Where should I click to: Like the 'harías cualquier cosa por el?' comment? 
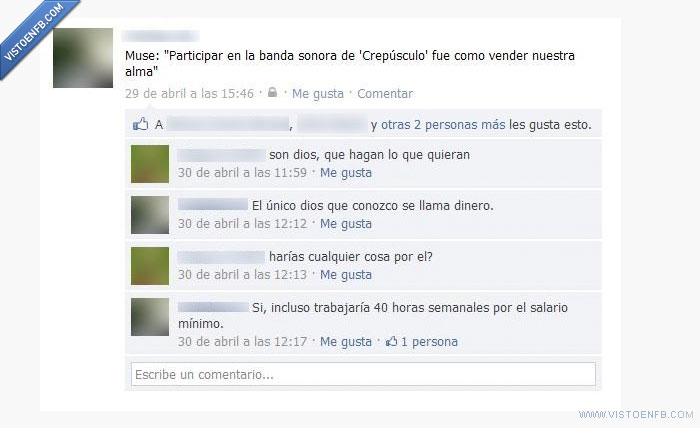(x=346, y=274)
